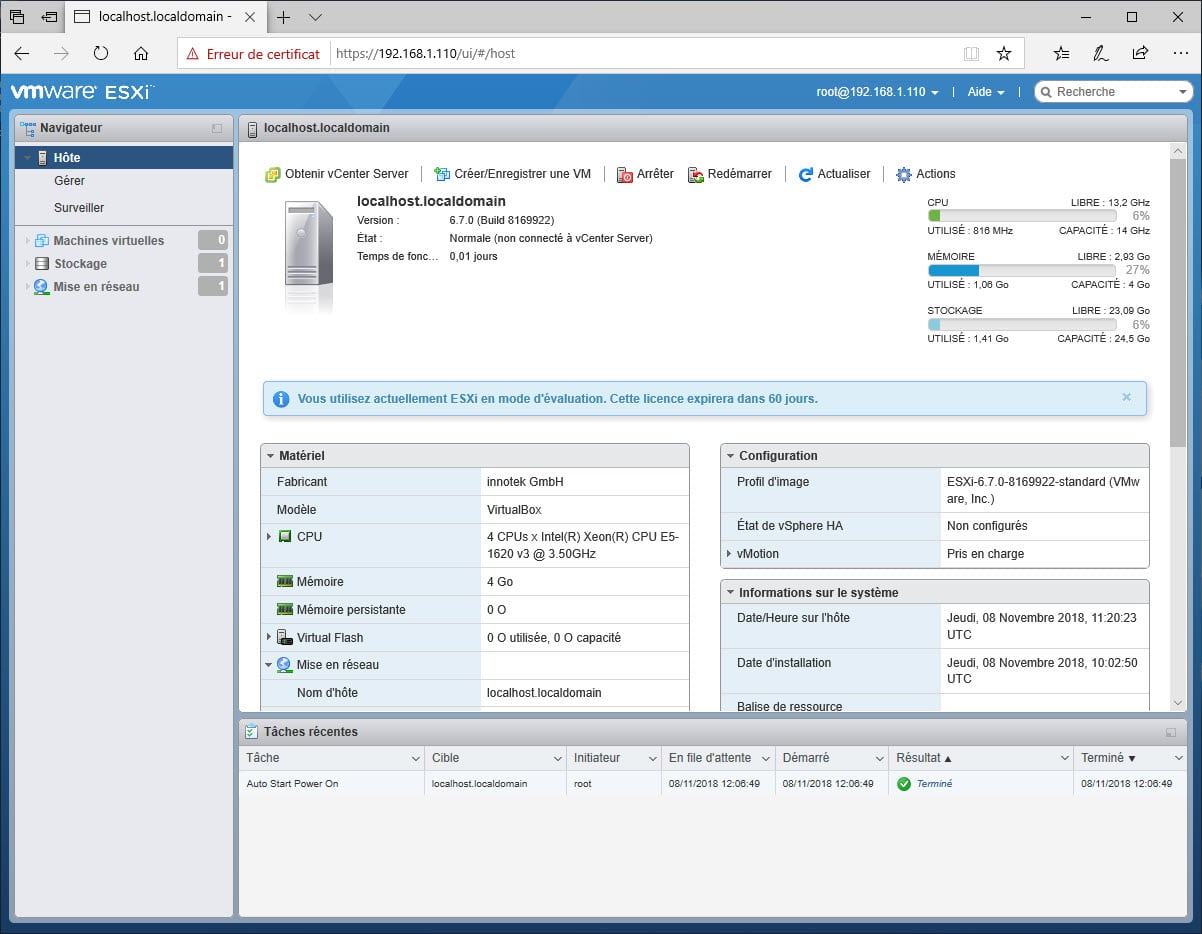Expand the CPU hardware row
1202x934 pixels.
pos(269,537)
